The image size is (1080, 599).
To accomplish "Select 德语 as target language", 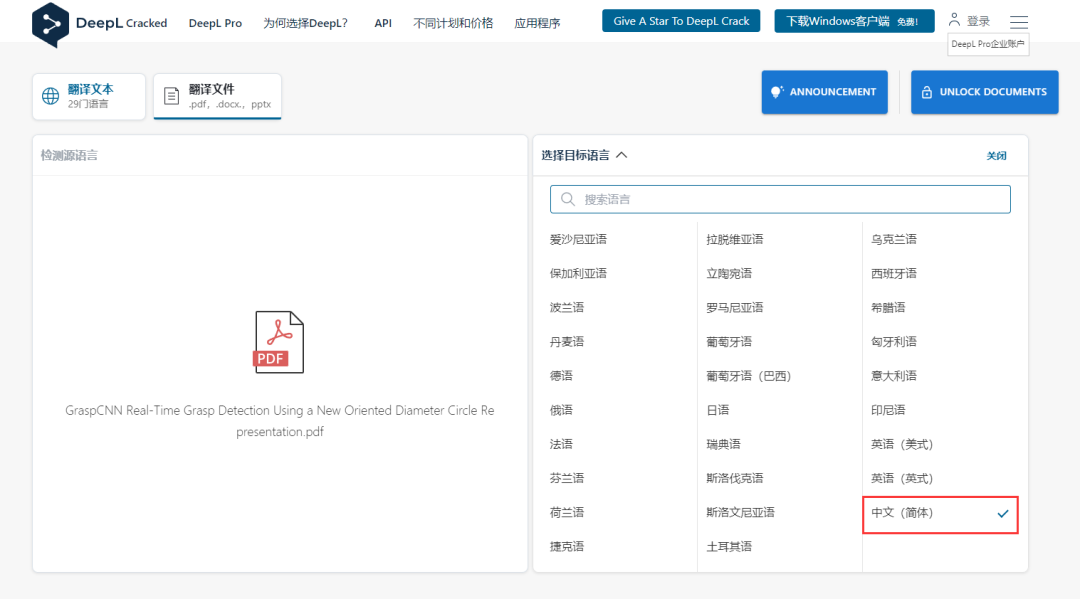I will (561, 376).
